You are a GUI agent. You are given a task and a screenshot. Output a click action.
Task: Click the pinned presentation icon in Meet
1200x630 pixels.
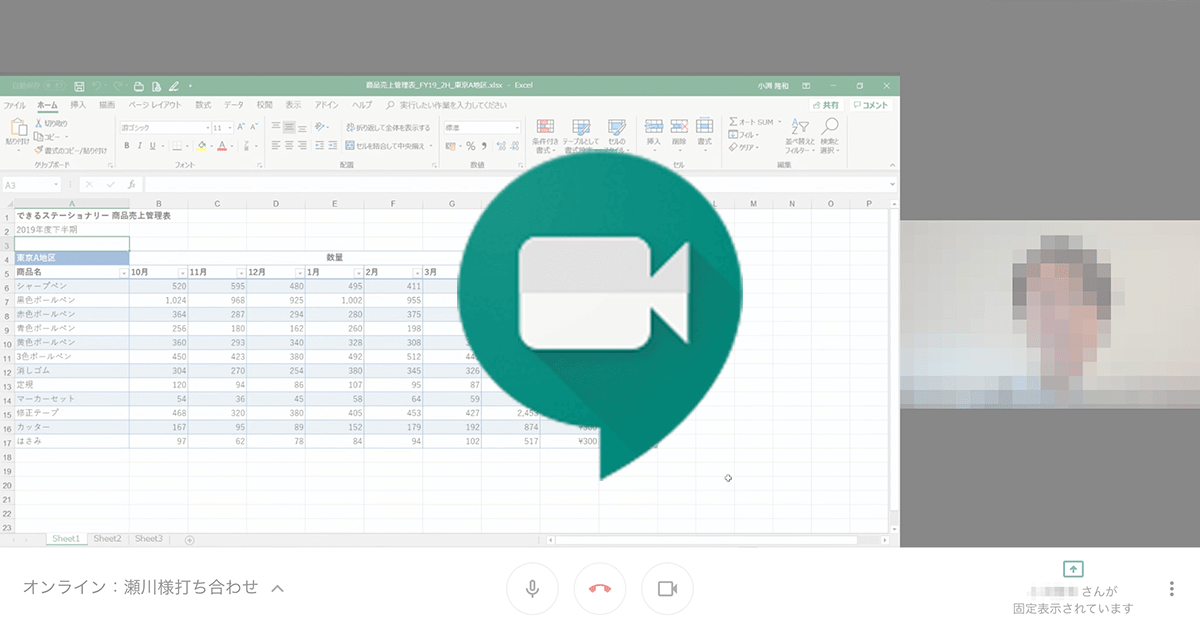(1072, 568)
